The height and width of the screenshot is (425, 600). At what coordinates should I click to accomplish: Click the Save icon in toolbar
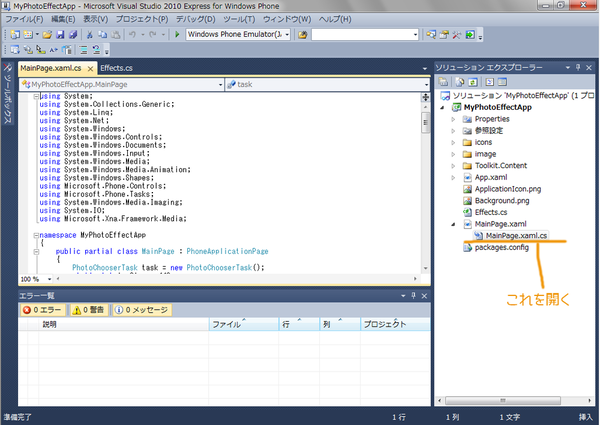pyautogui.click(x=60, y=35)
